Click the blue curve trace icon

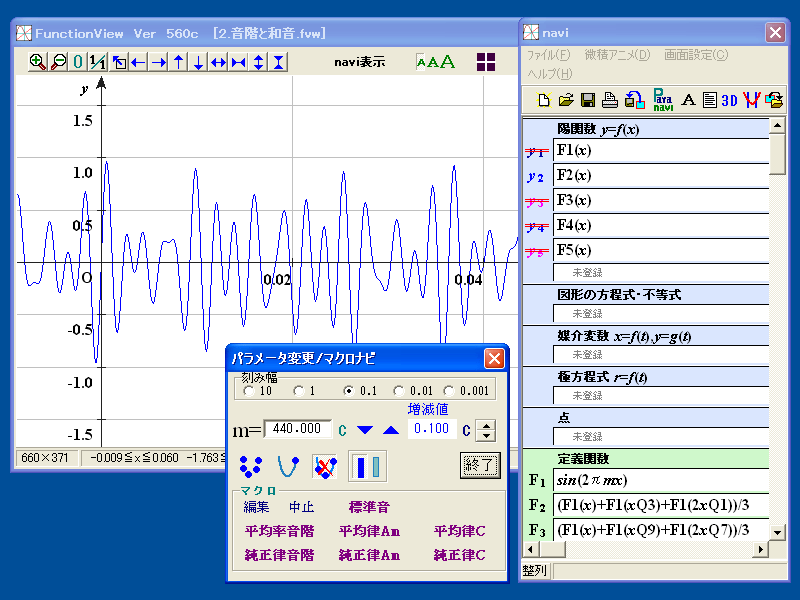point(288,466)
